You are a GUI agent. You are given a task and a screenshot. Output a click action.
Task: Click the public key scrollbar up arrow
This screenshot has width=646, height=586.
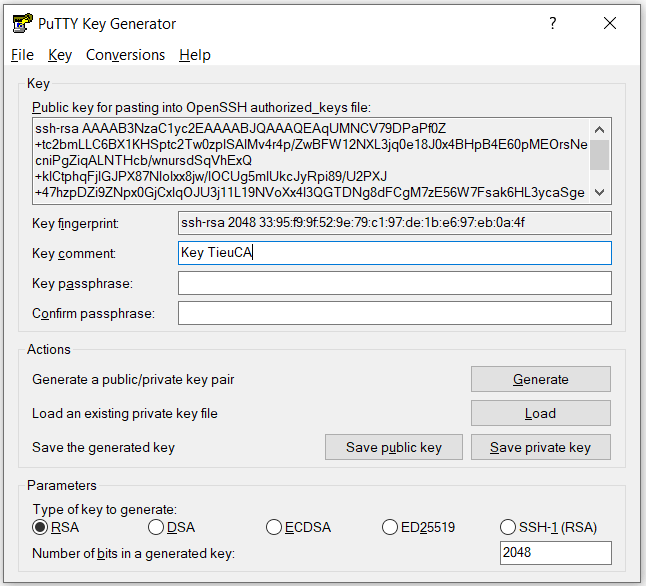pos(600,130)
